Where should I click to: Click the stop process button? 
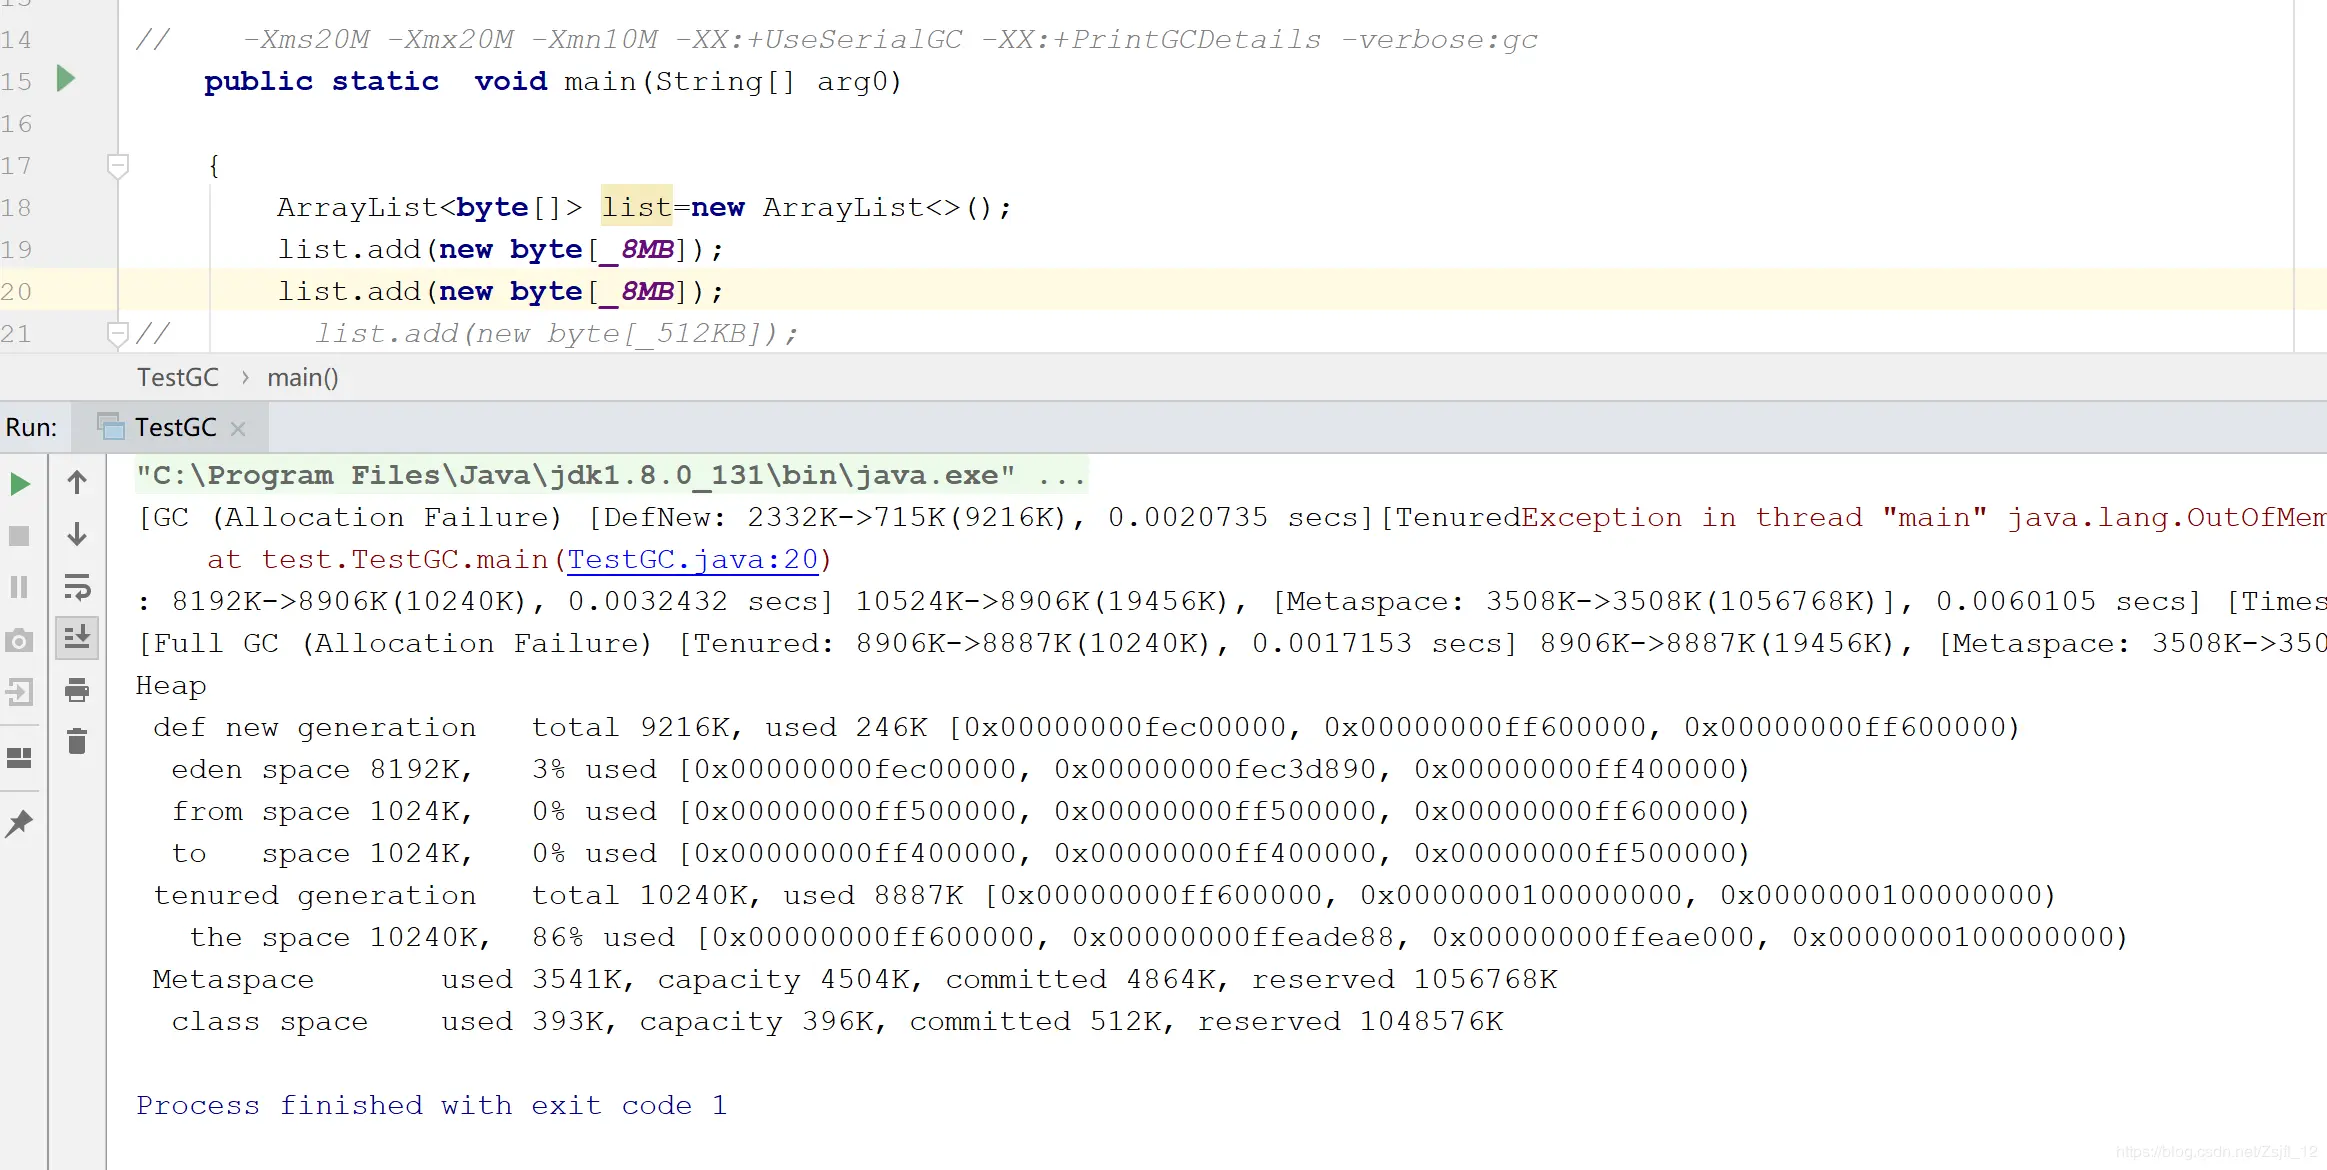click(20, 536)
